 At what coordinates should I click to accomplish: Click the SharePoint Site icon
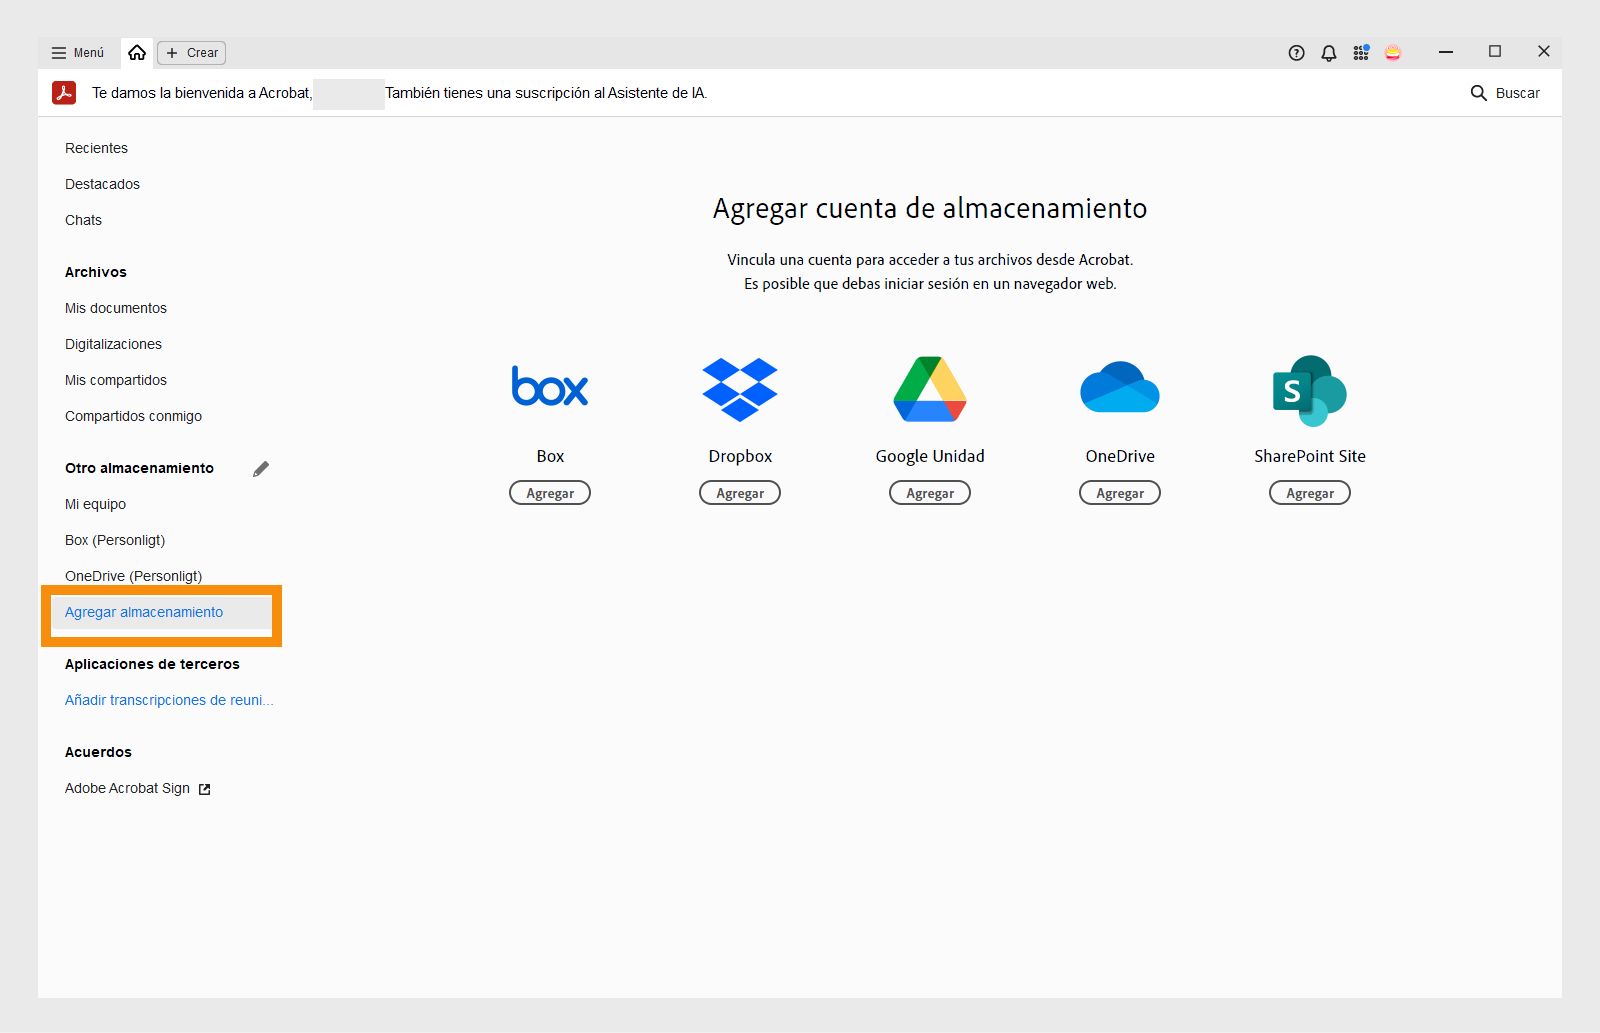[1309, 390]
